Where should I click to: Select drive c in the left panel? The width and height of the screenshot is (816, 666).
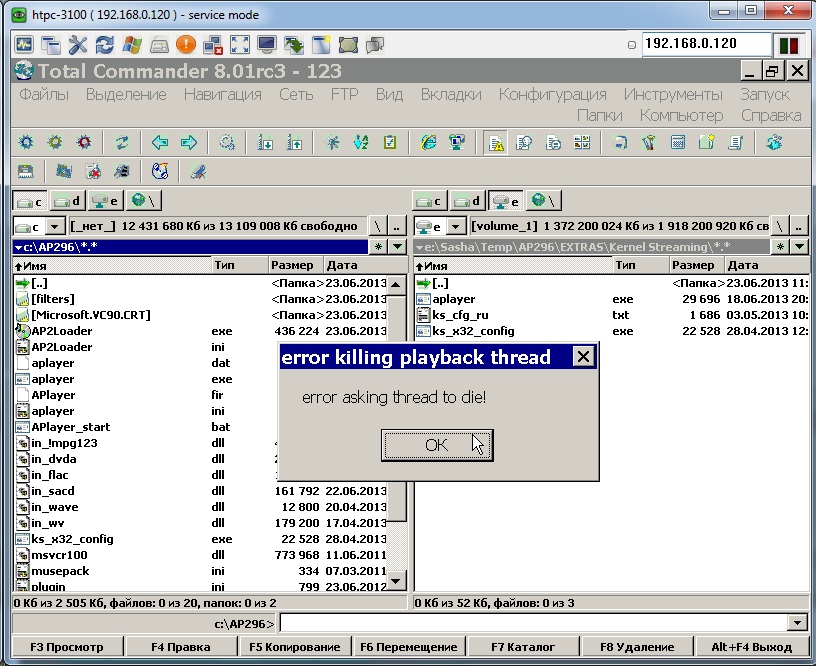(30, 201)
